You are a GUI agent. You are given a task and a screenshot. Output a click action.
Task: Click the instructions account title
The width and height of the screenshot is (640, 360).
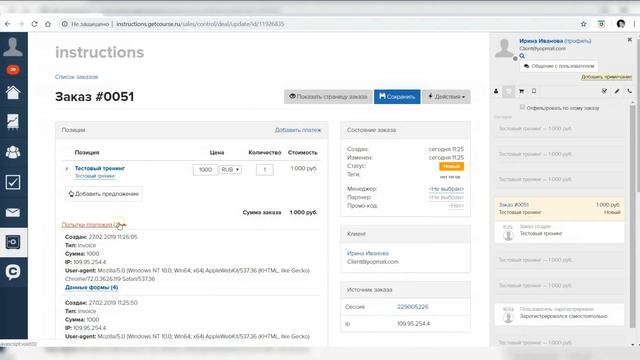click(x=100, y=52)
